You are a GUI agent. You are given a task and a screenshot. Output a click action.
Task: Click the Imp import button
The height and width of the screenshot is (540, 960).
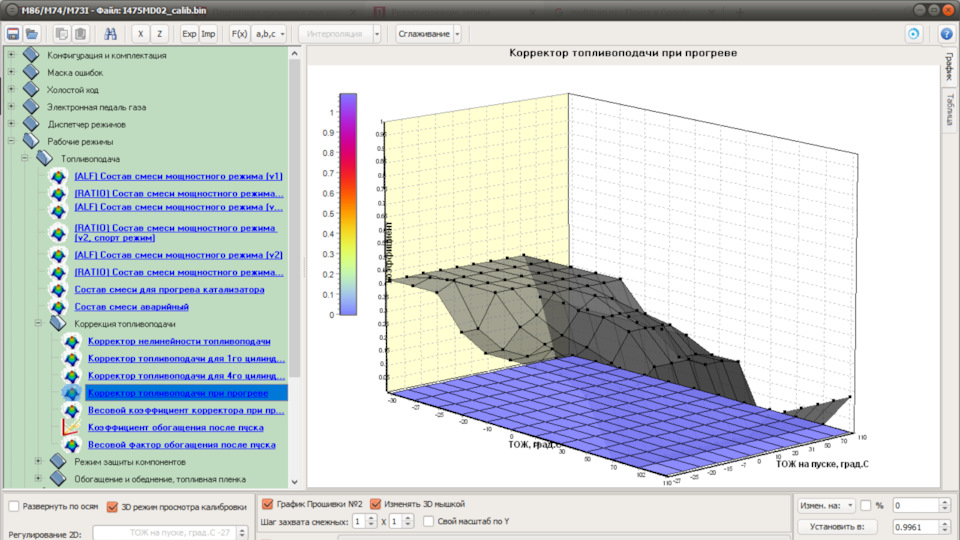pos(208,34)
